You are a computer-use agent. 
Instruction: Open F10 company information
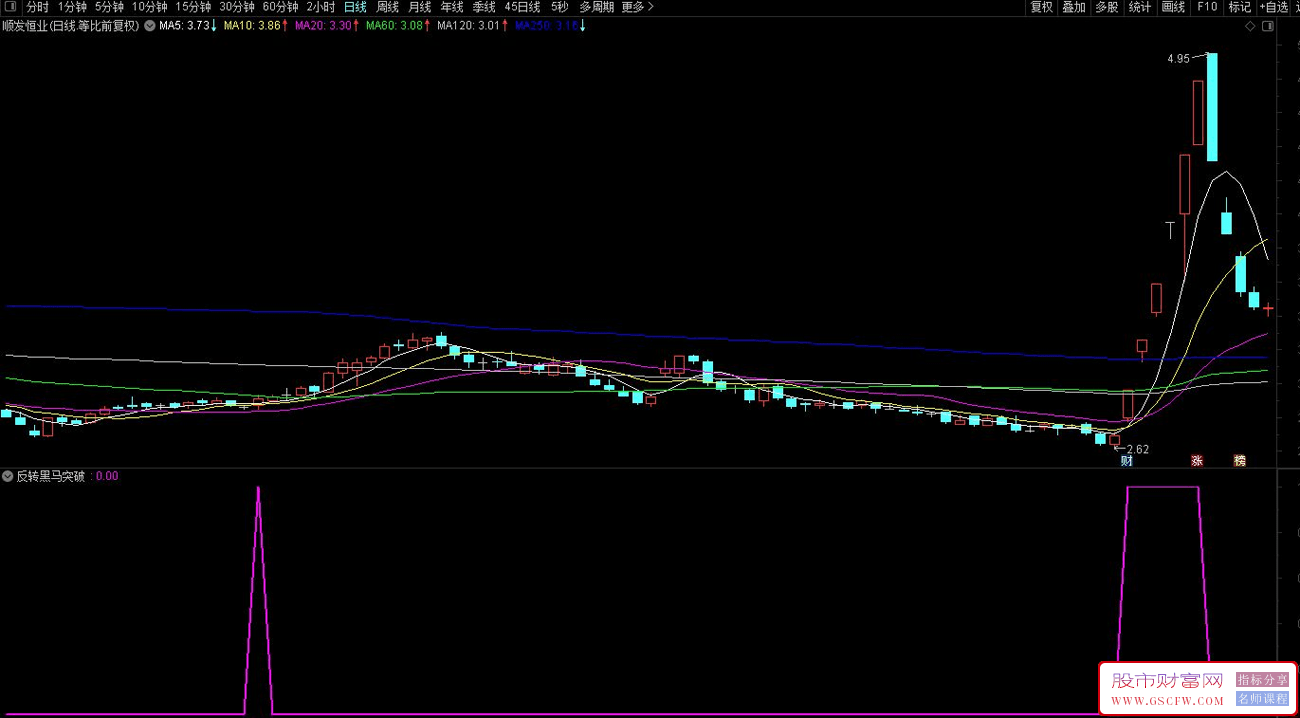1207,7
